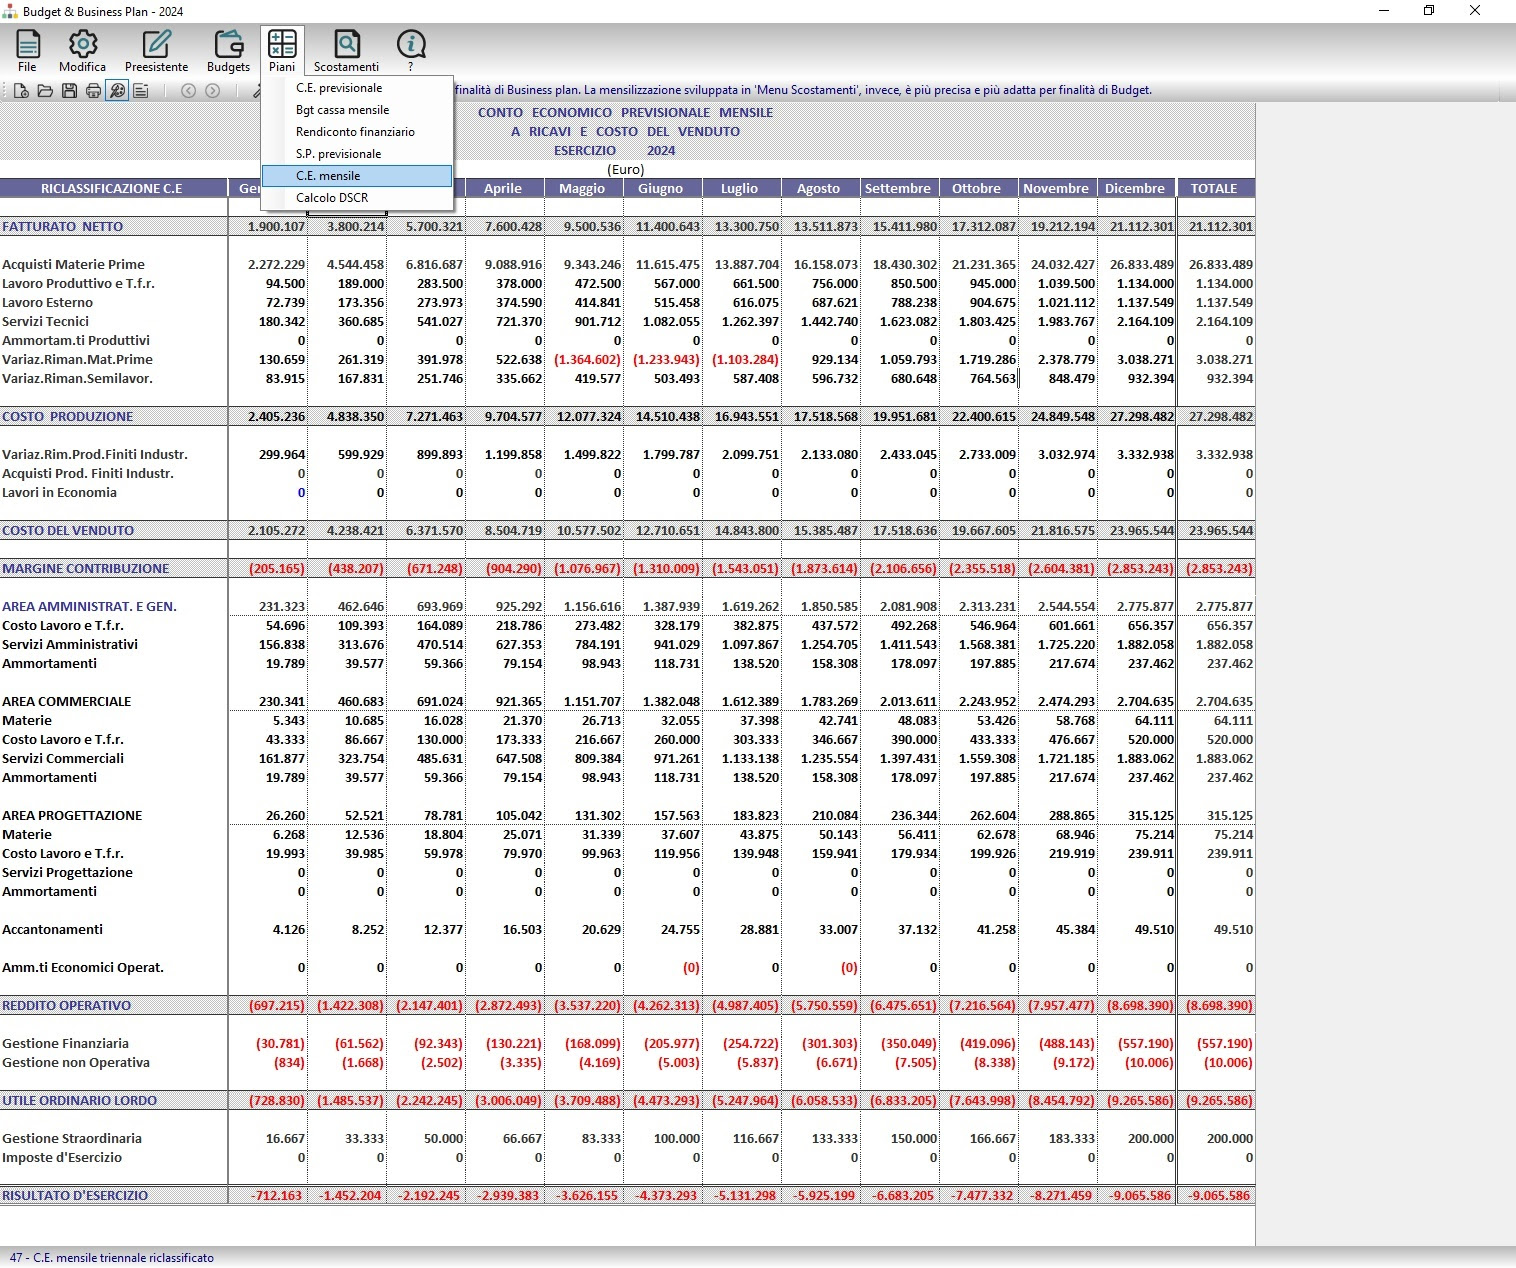Viewport: 1516px width, 1268px height.
Task: Click the RISULTATO D'ESERCIZIO row label
Action: pyautogui.click(x=75, y=1196)
